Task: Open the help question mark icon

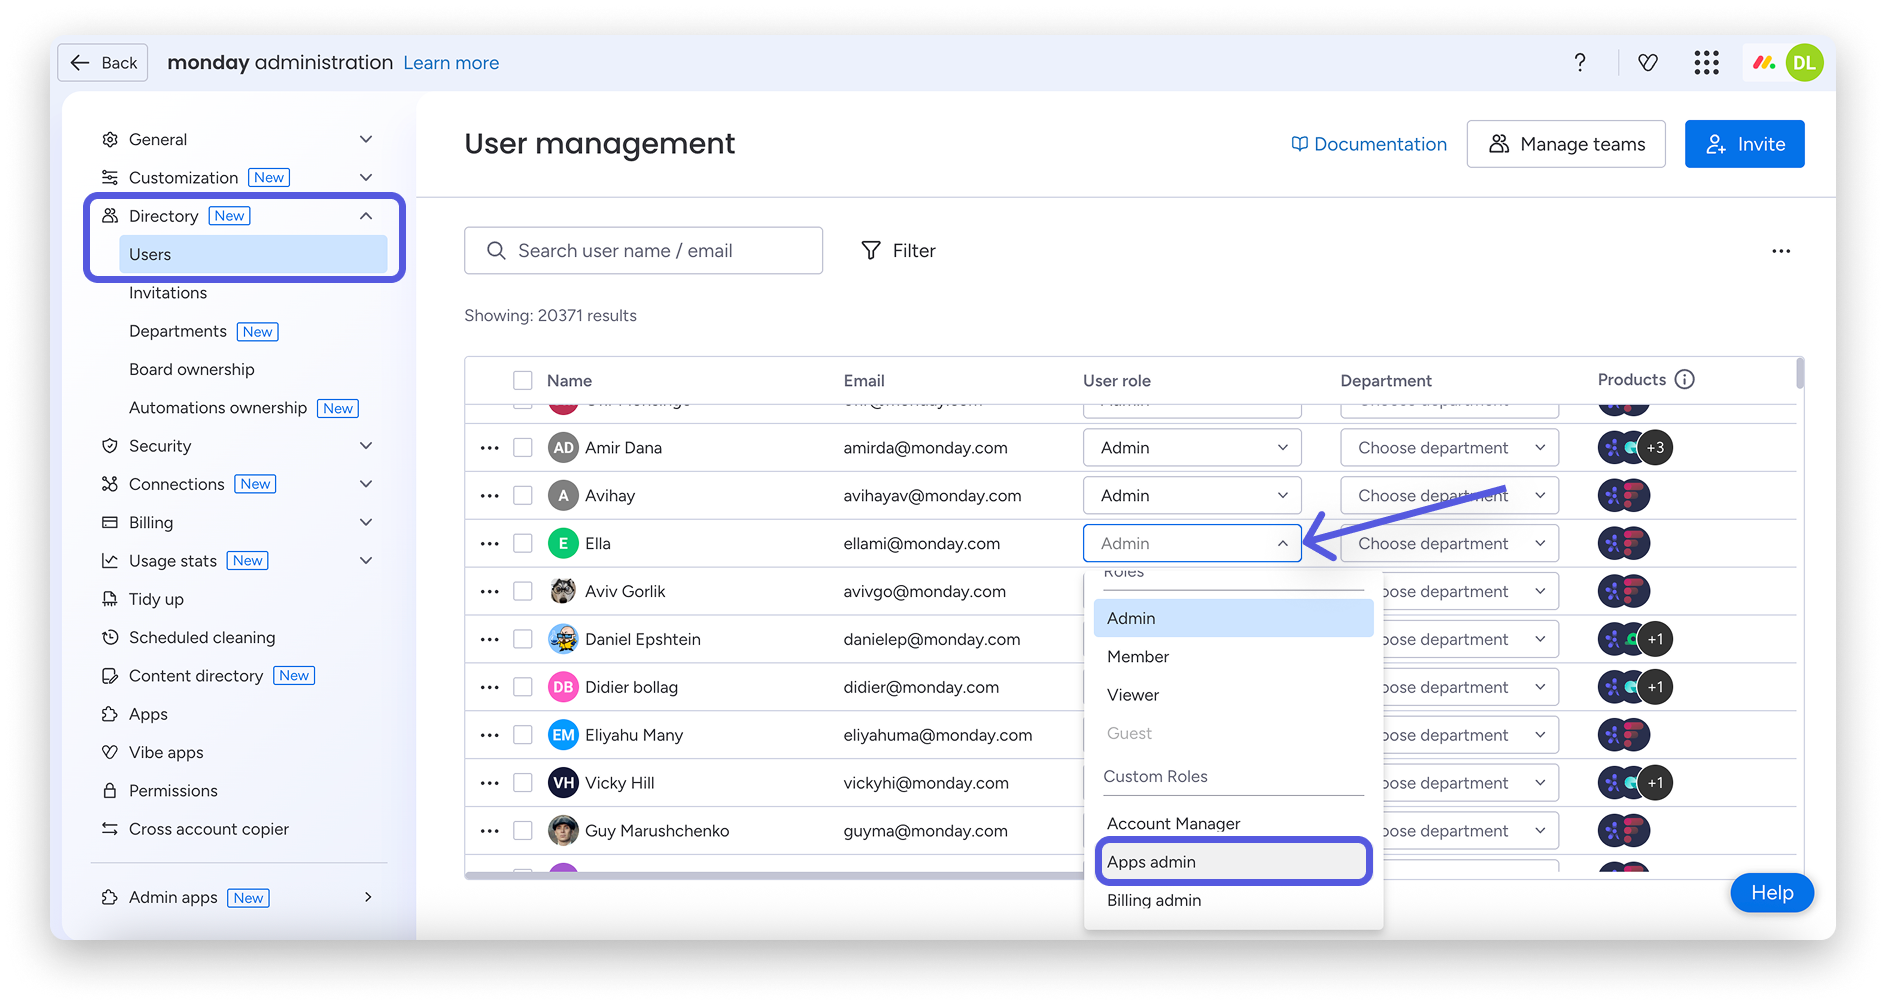Action: (x=1580, y=63)
